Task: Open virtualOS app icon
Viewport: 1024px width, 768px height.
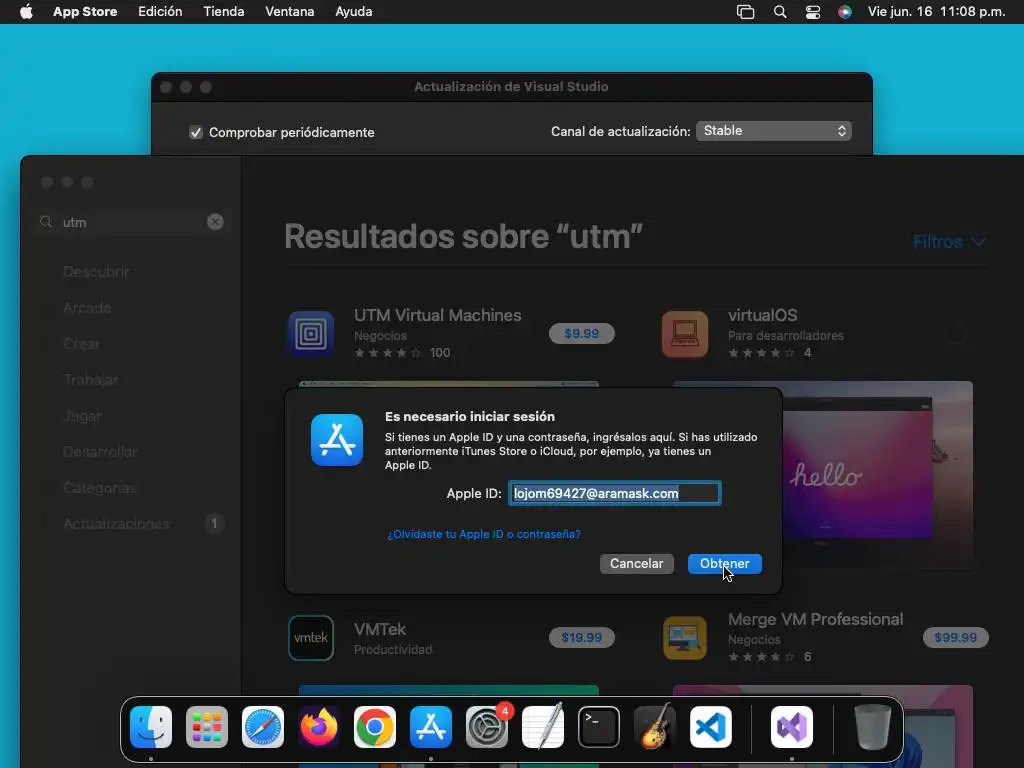Action: click(x=684, y=334)
